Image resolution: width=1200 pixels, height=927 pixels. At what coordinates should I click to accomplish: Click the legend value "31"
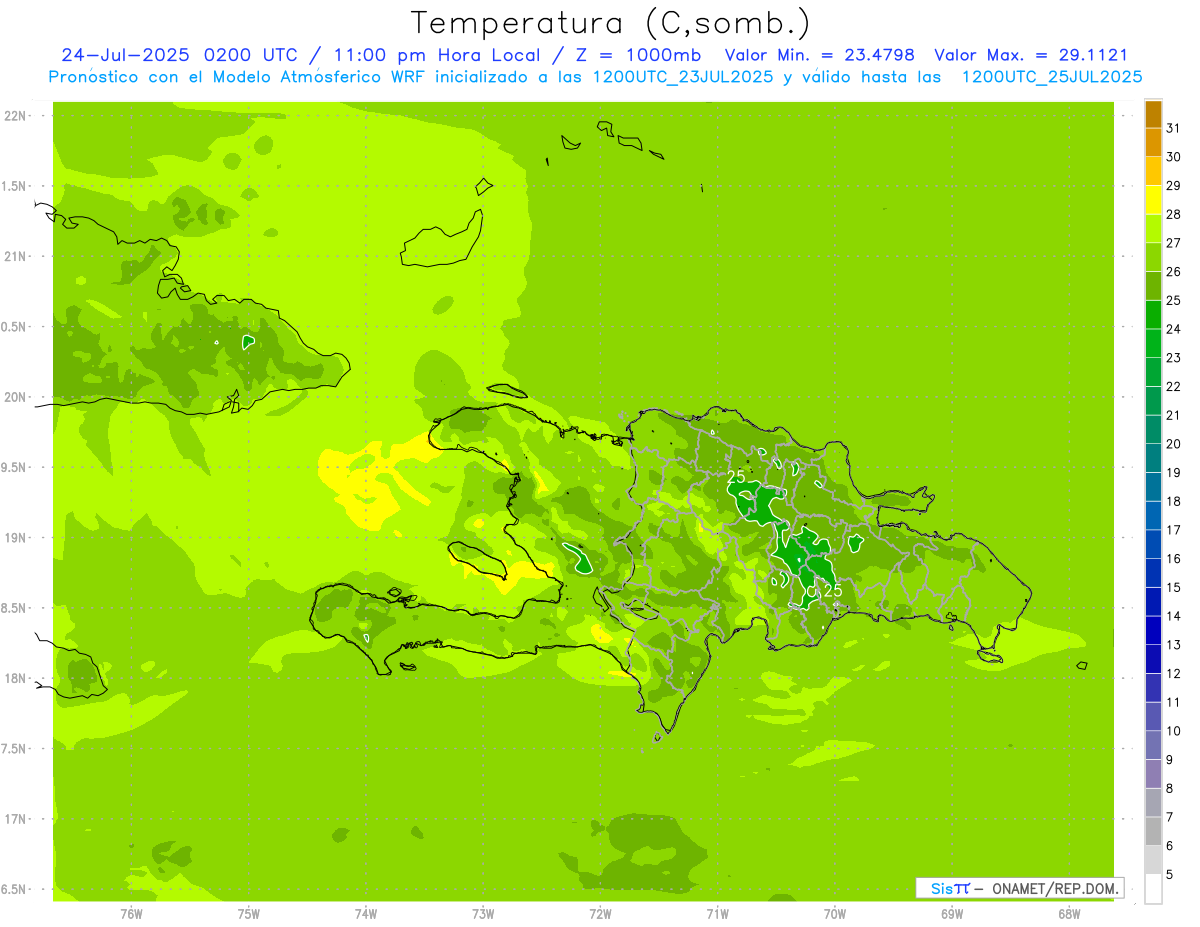pos(1174,128)
